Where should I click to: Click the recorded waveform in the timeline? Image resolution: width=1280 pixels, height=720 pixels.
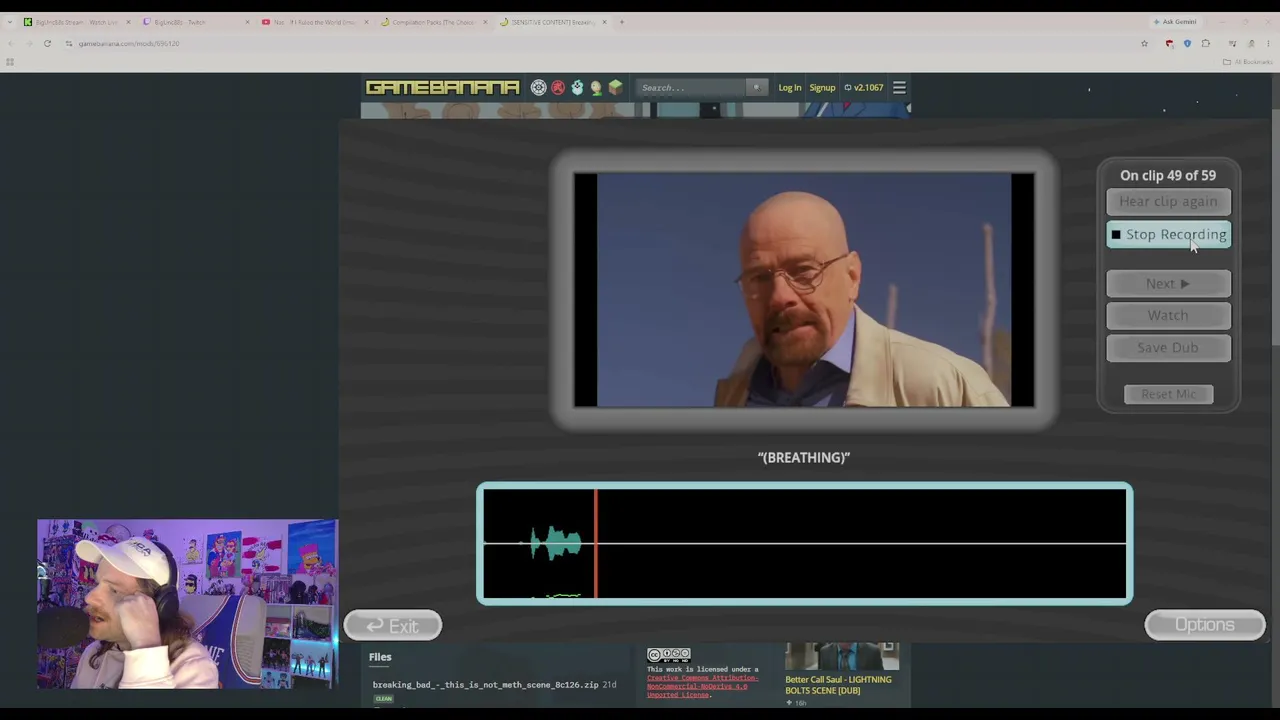(556, 544)
